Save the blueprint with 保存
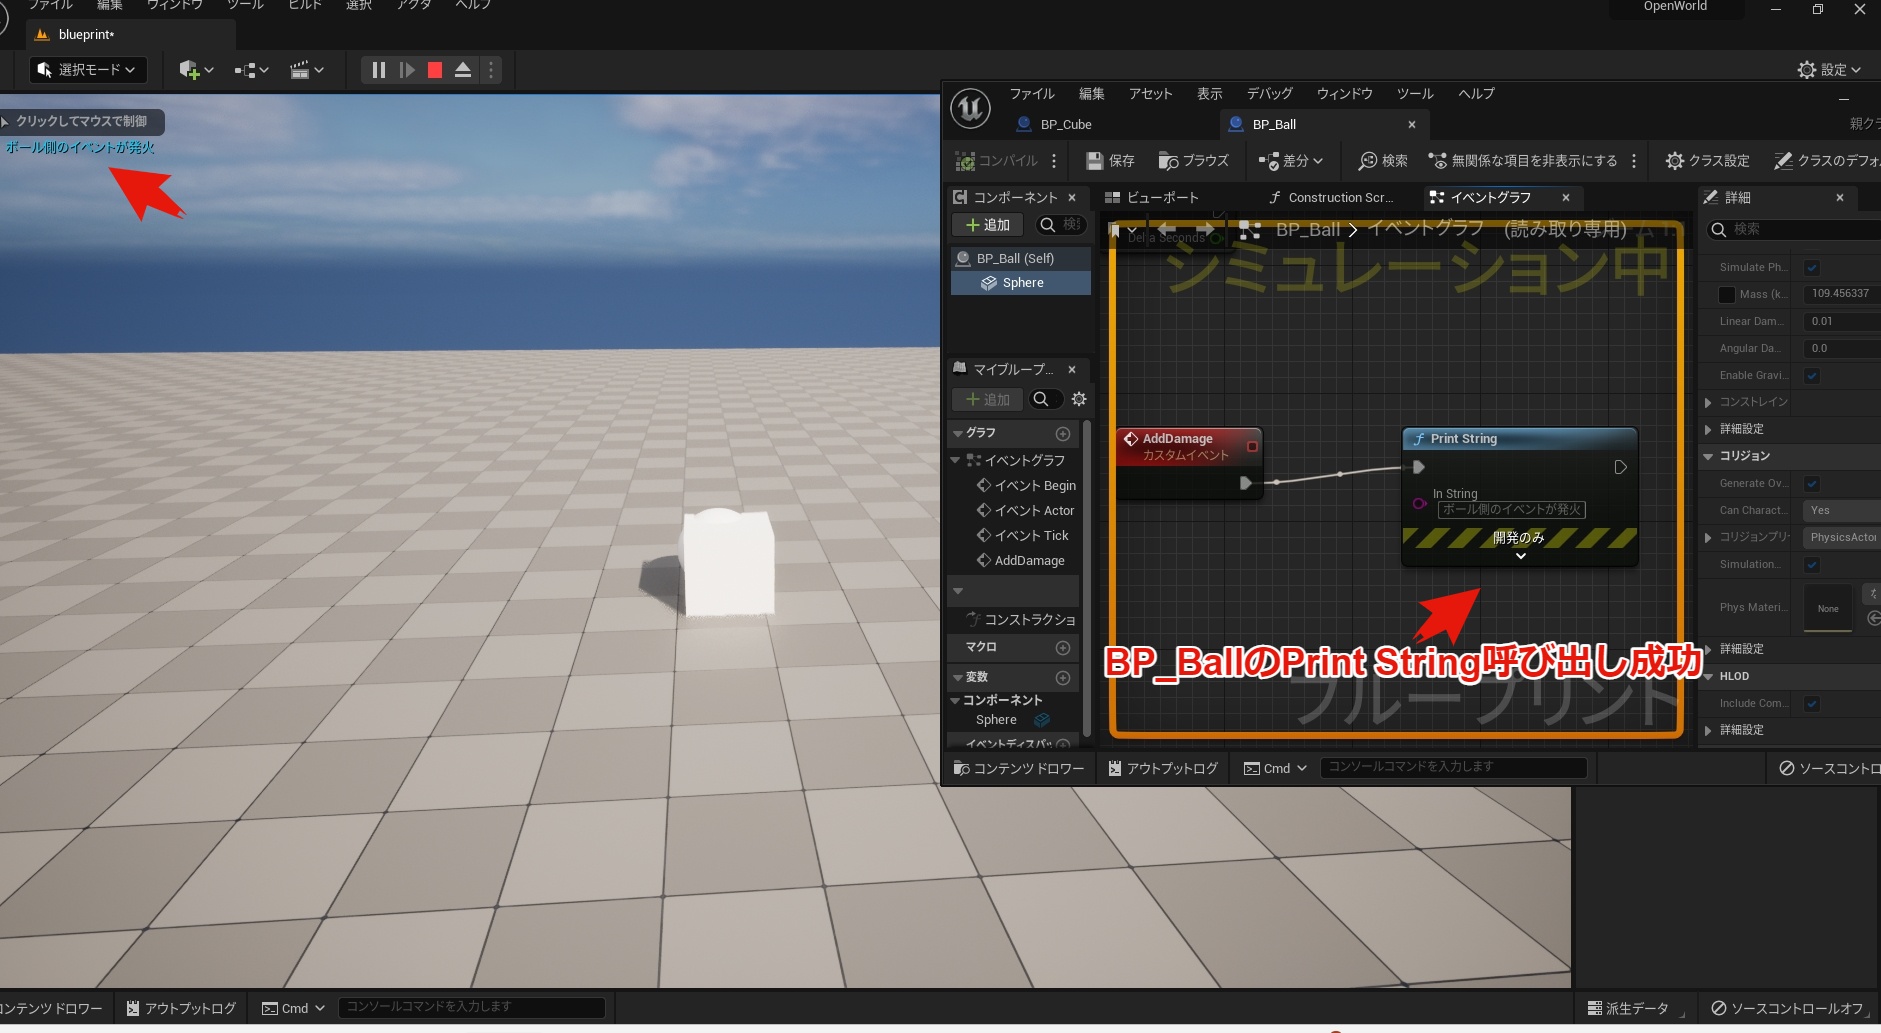 pos(1110,161)
